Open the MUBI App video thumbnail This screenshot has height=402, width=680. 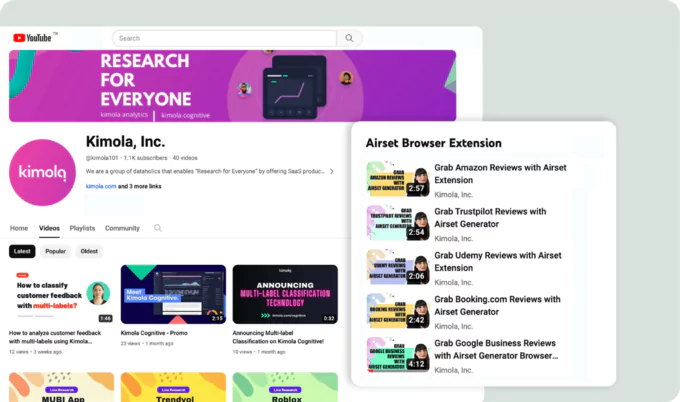pyautogui.click(x=61, y=387)
